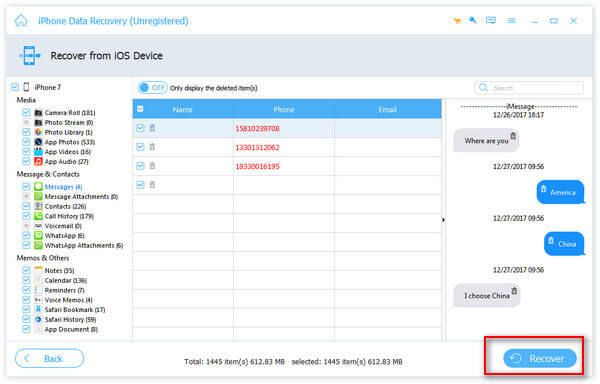Select phone number 18330016195
Screen dimensions: 600x384
[x=257, y=166]
